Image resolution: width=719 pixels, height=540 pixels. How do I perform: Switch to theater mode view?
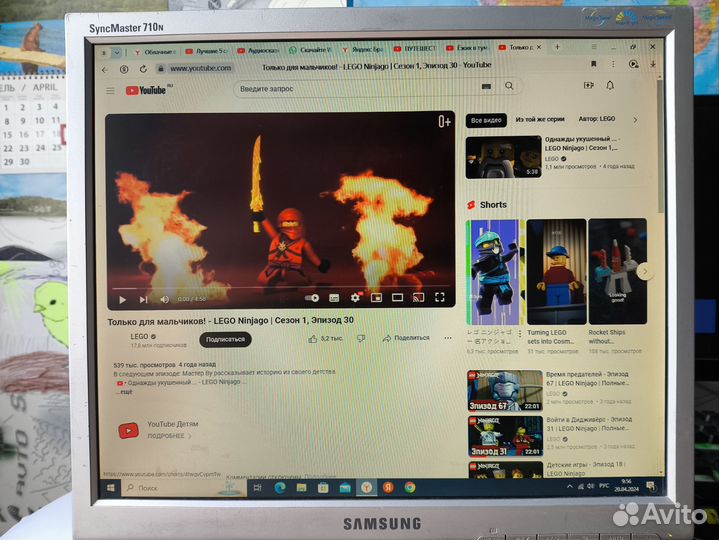(x=398, y=298)
